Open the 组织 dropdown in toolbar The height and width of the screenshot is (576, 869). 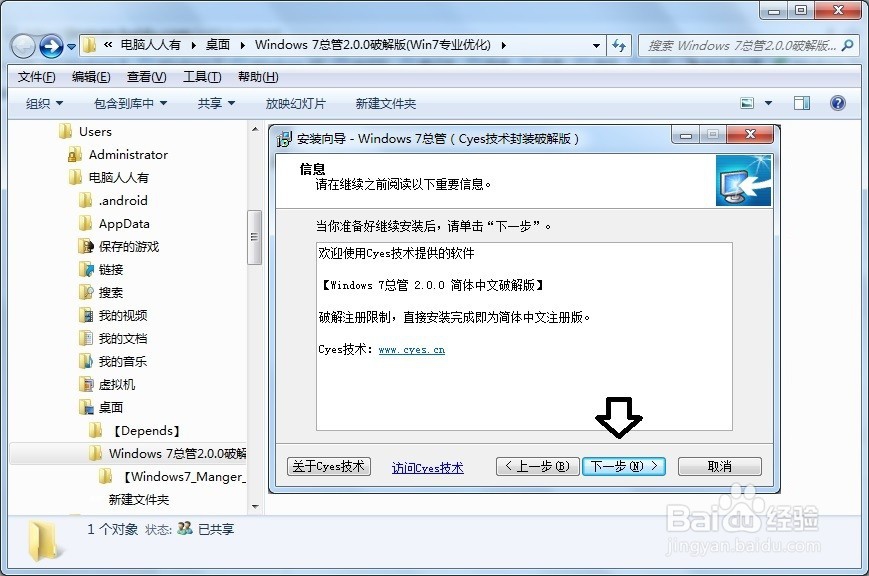pyautogui.click(x=44, y=104)
